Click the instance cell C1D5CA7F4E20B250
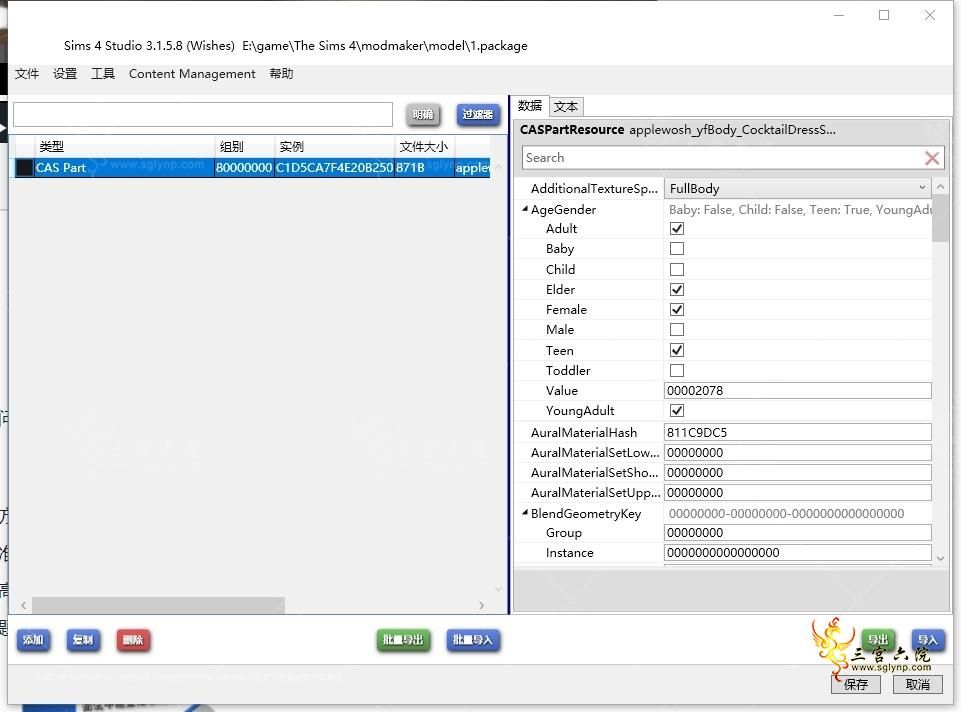Screen dimensions: 961x712 pyautogui.click(x=334, y=167)
